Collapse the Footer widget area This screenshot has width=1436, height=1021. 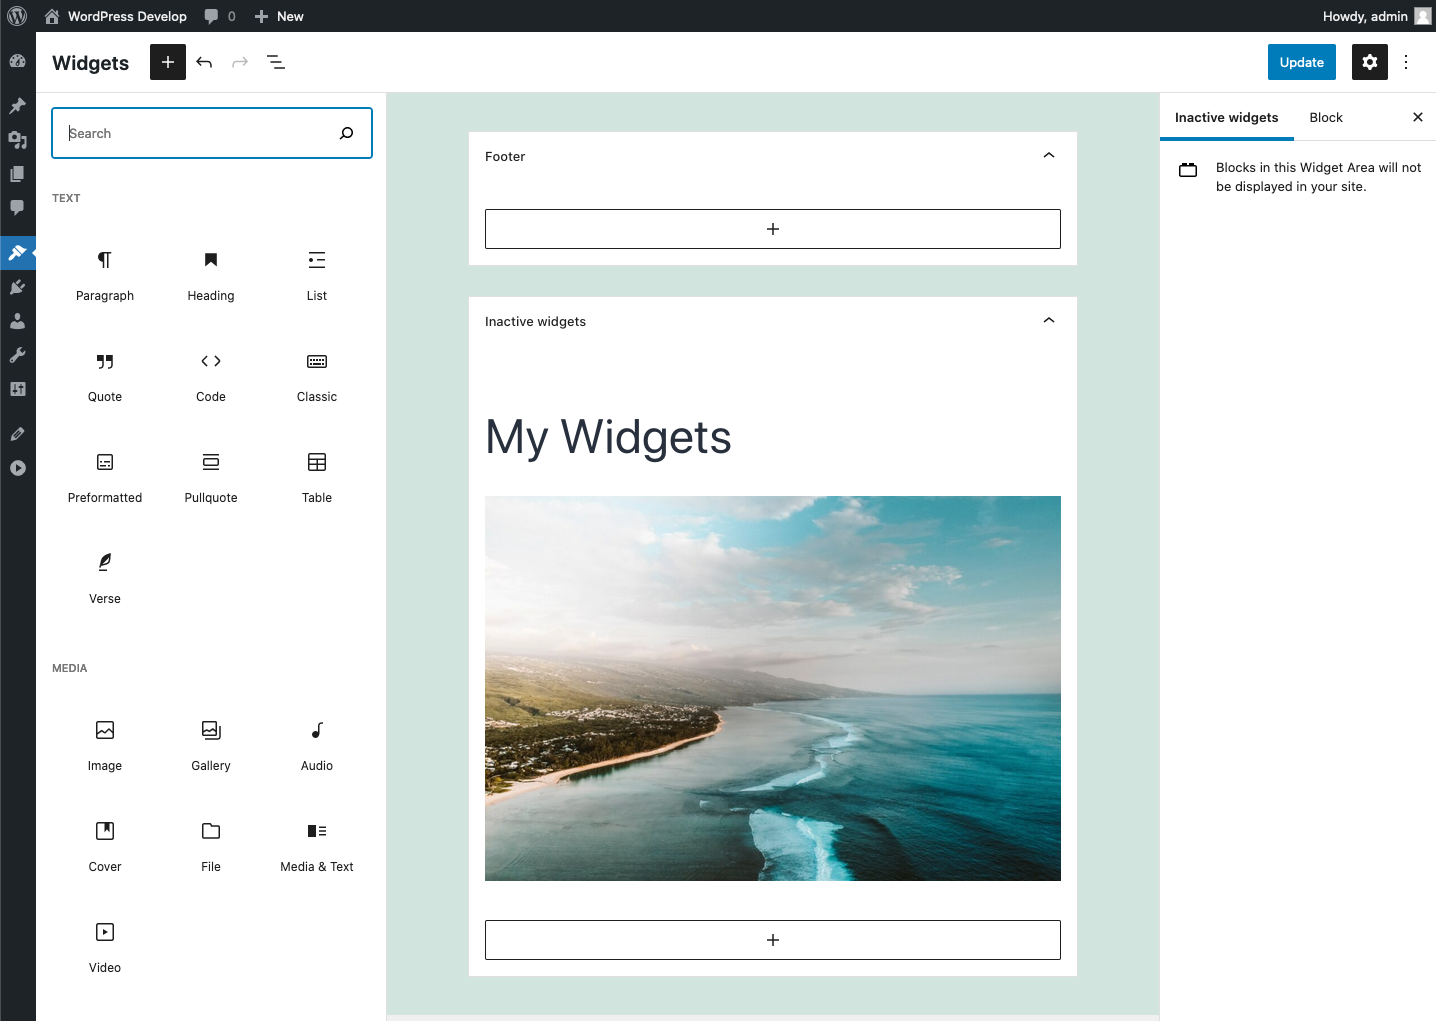[1049, 156]
